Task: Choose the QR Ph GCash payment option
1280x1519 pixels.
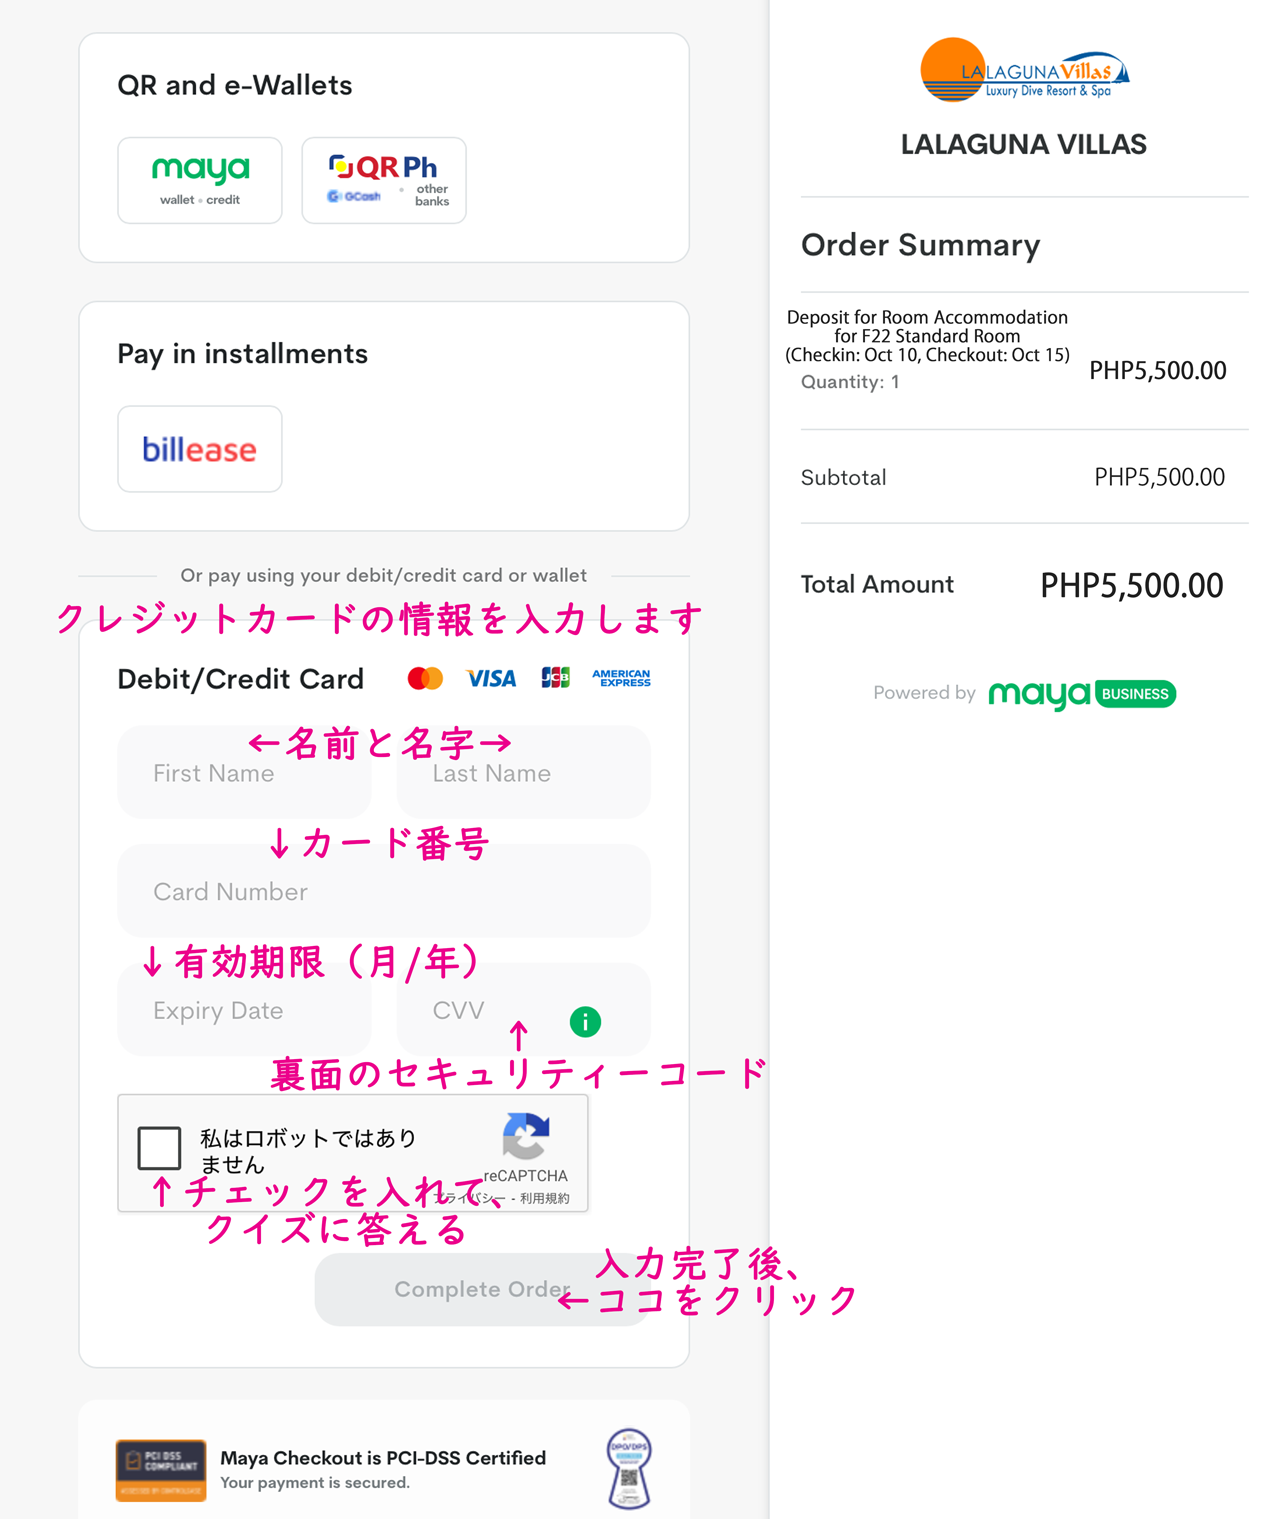Action: pos(384,180)
